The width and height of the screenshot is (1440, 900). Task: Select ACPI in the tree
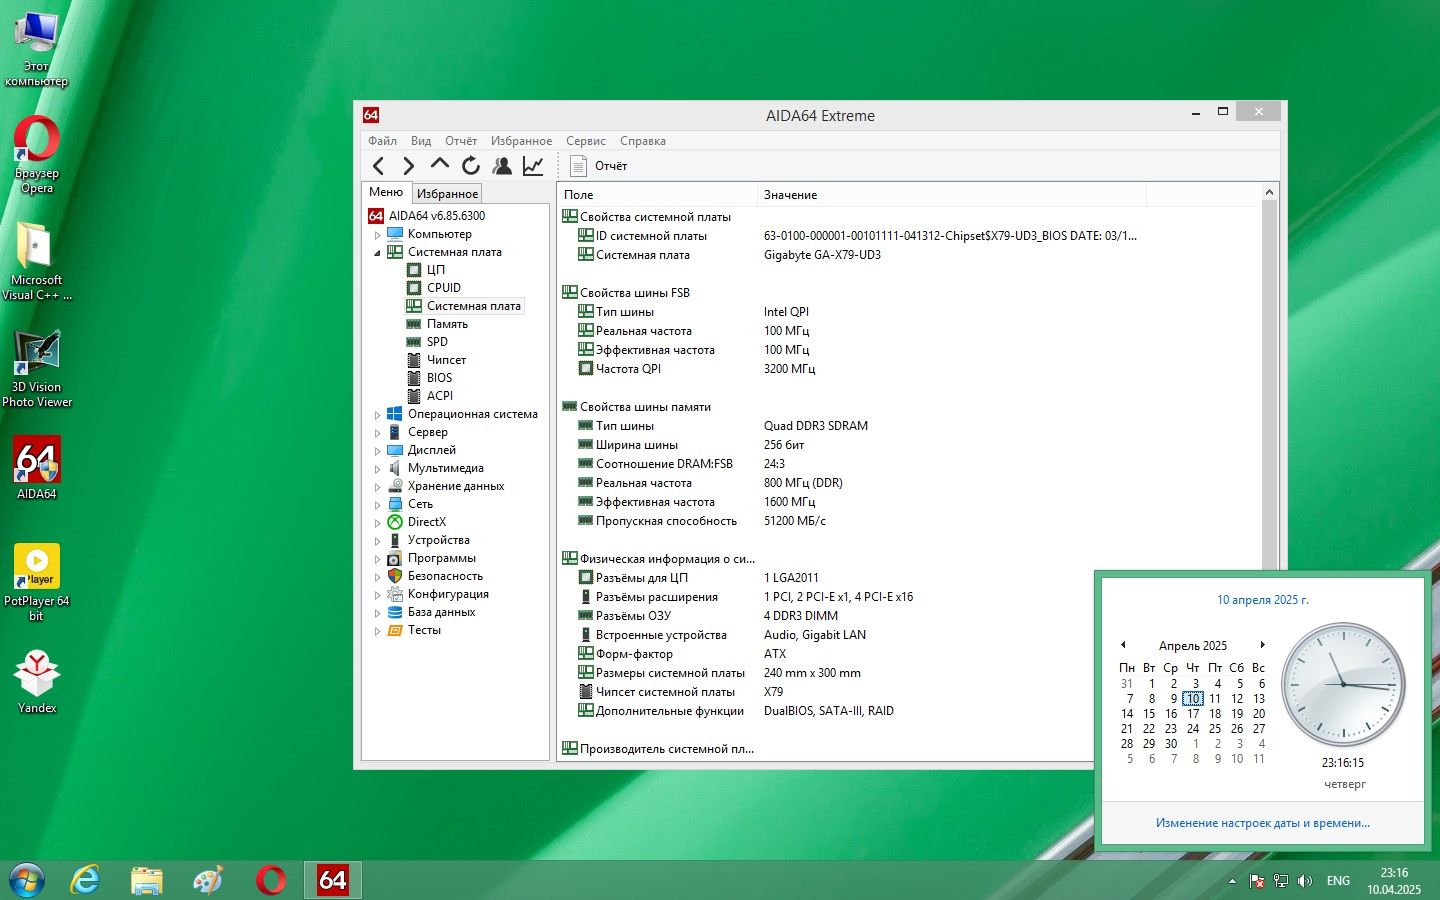[440, 396]
